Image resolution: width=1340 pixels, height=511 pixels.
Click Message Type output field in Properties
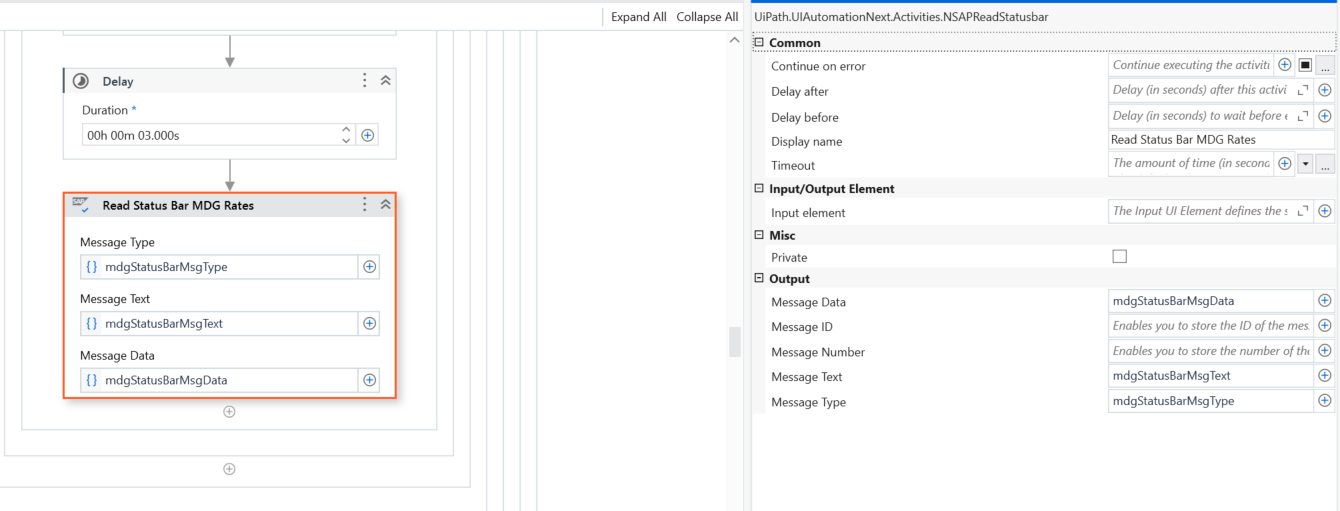click(x=1211, y=401)
